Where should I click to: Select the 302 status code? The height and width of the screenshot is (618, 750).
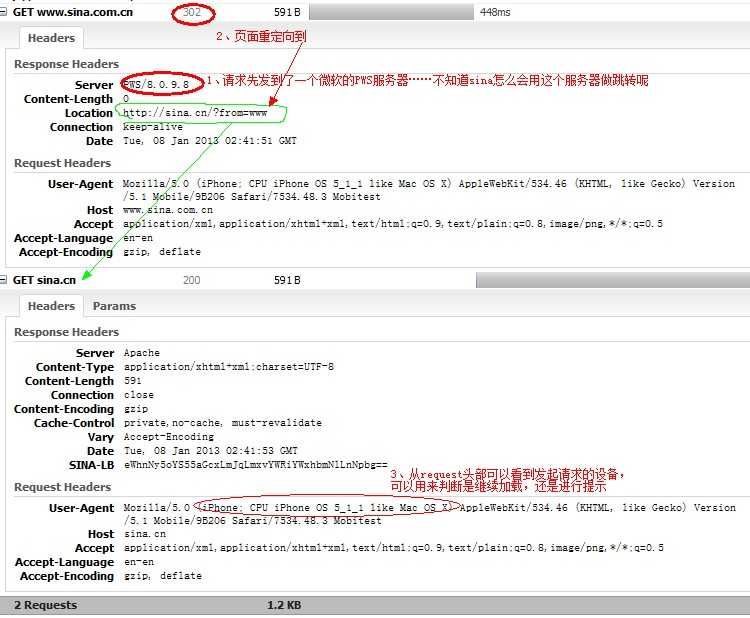point(192,12)
